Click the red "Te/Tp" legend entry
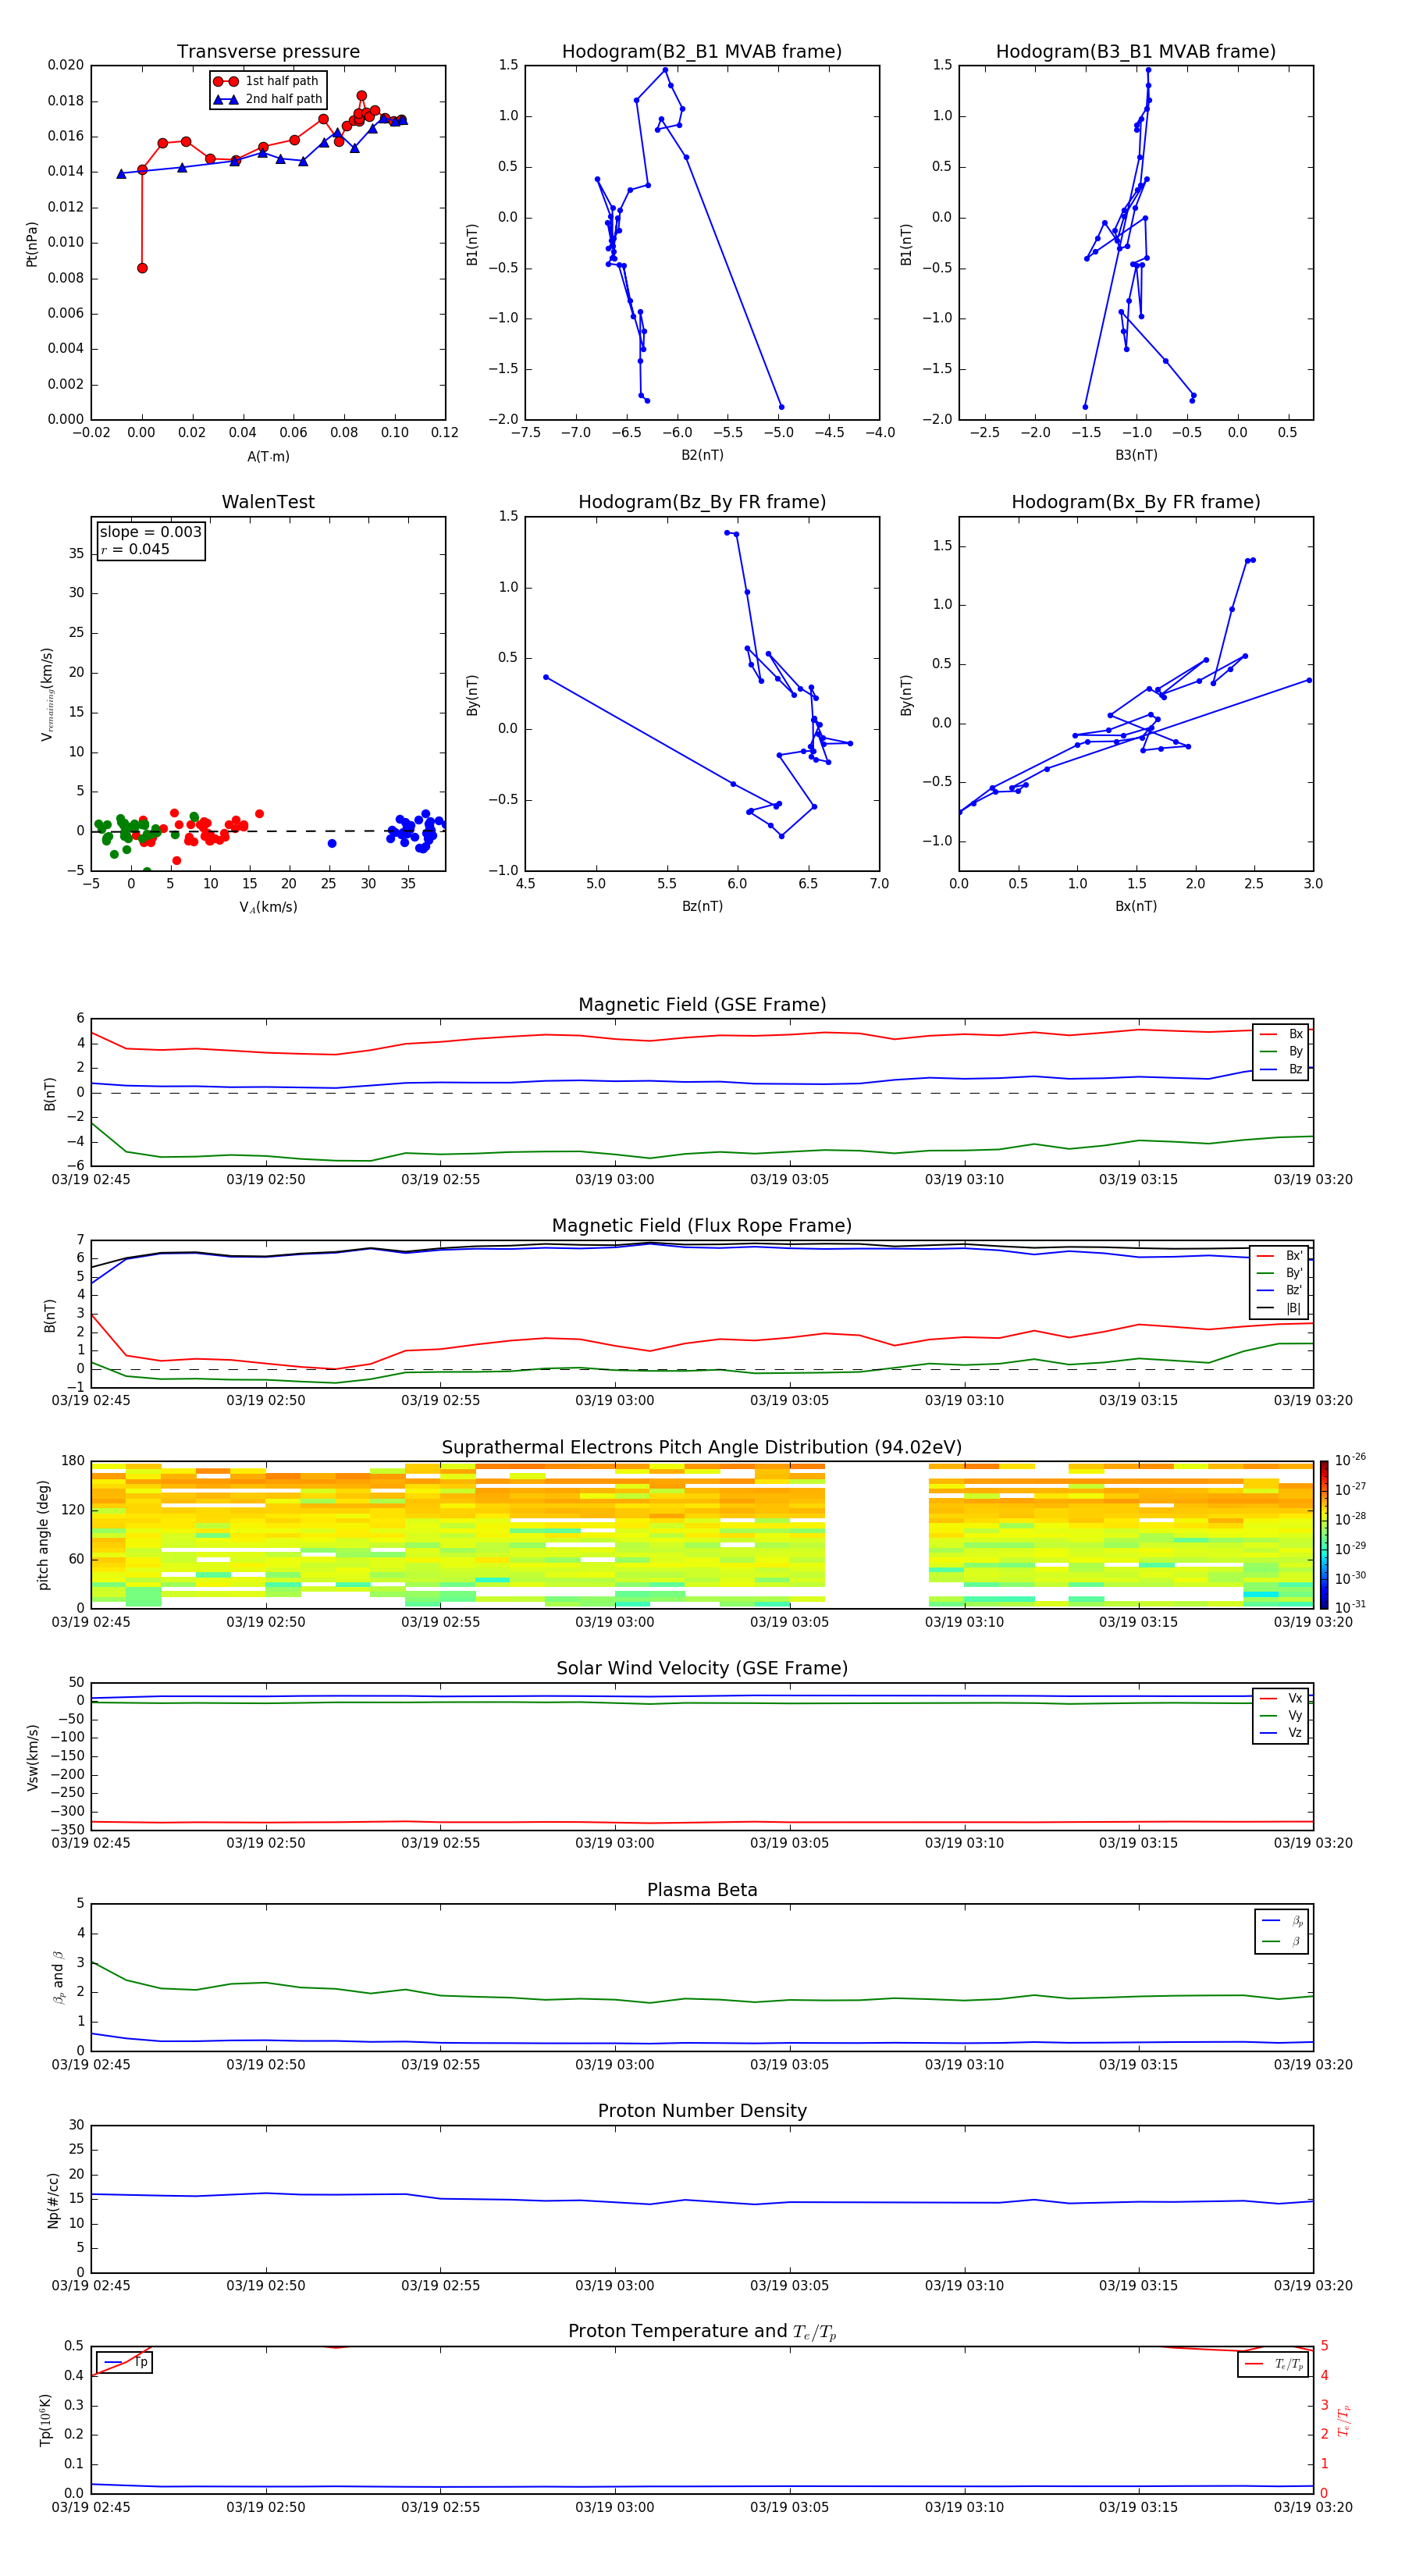This screenshot has height=2576, width=1405. point(1274,2364)
